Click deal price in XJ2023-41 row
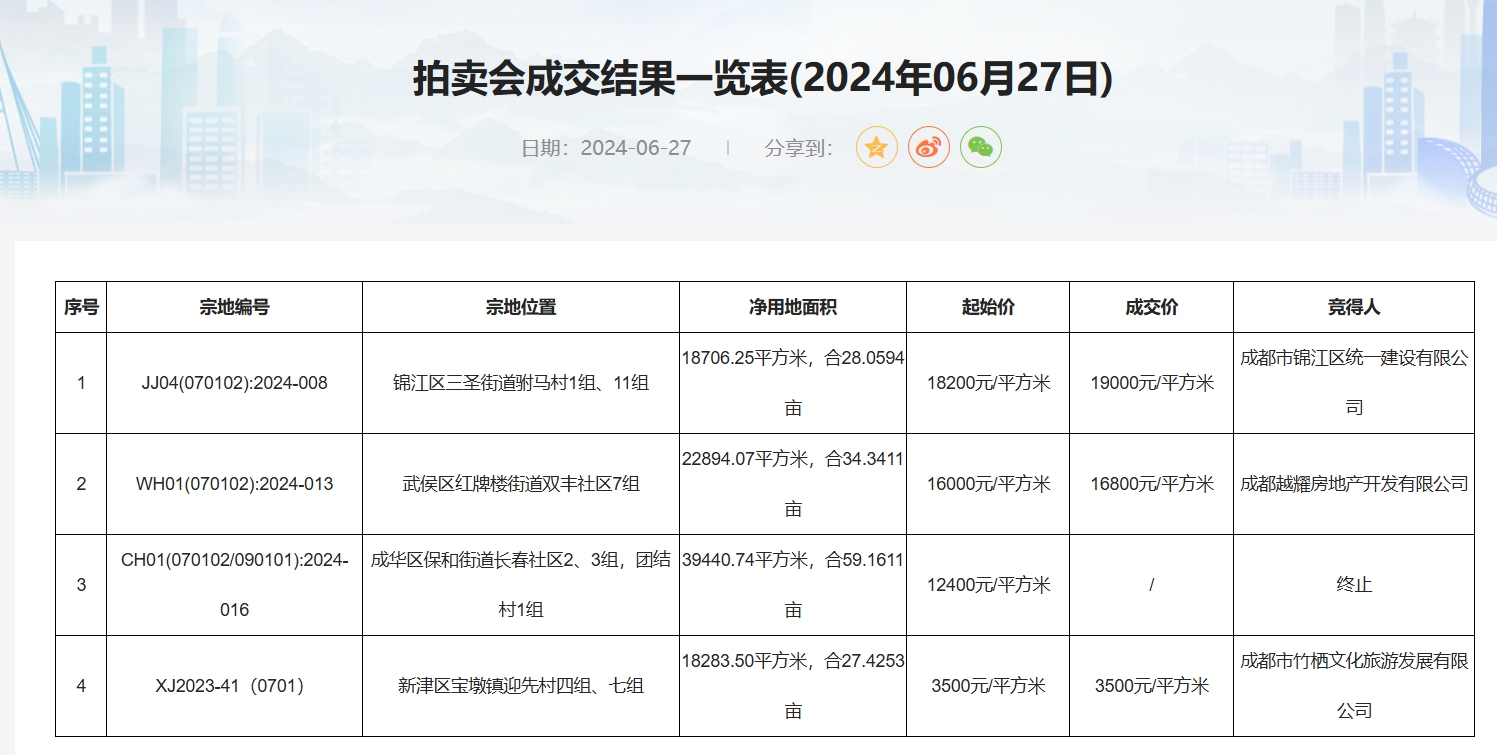The image size is (1497, 755). tap(1152, 686)
